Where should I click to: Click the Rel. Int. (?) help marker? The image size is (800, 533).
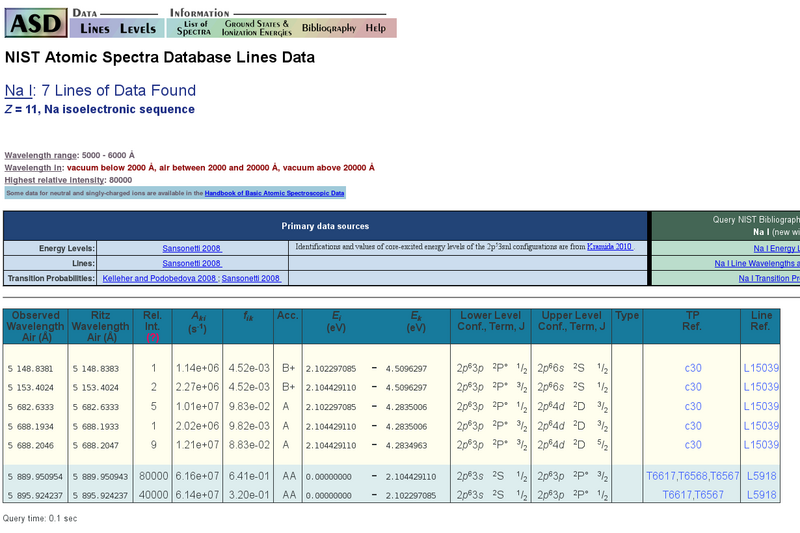click(152, 338)
